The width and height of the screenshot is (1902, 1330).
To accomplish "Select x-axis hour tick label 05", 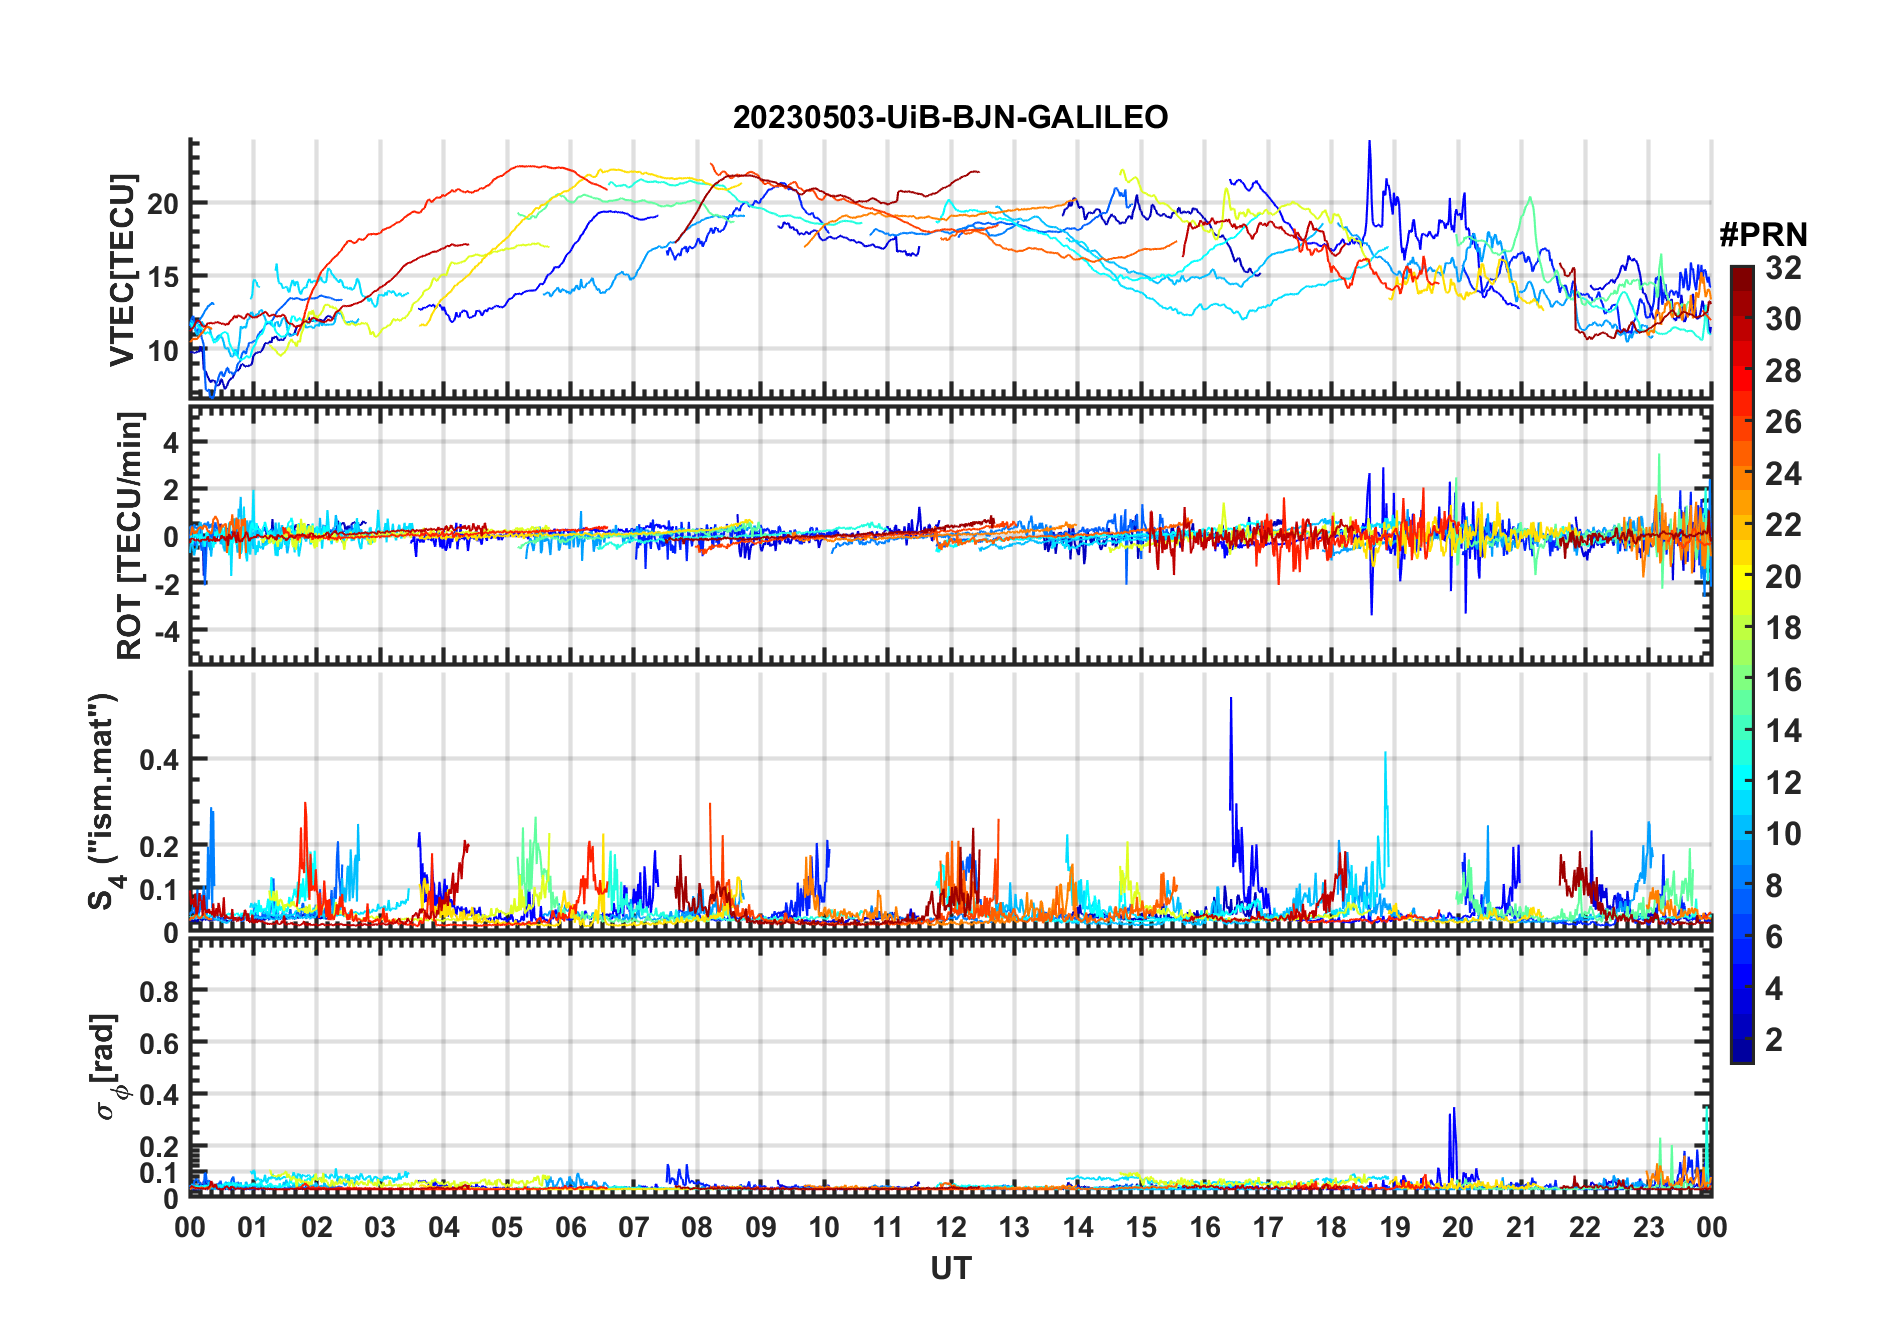I will [507, 1227].
